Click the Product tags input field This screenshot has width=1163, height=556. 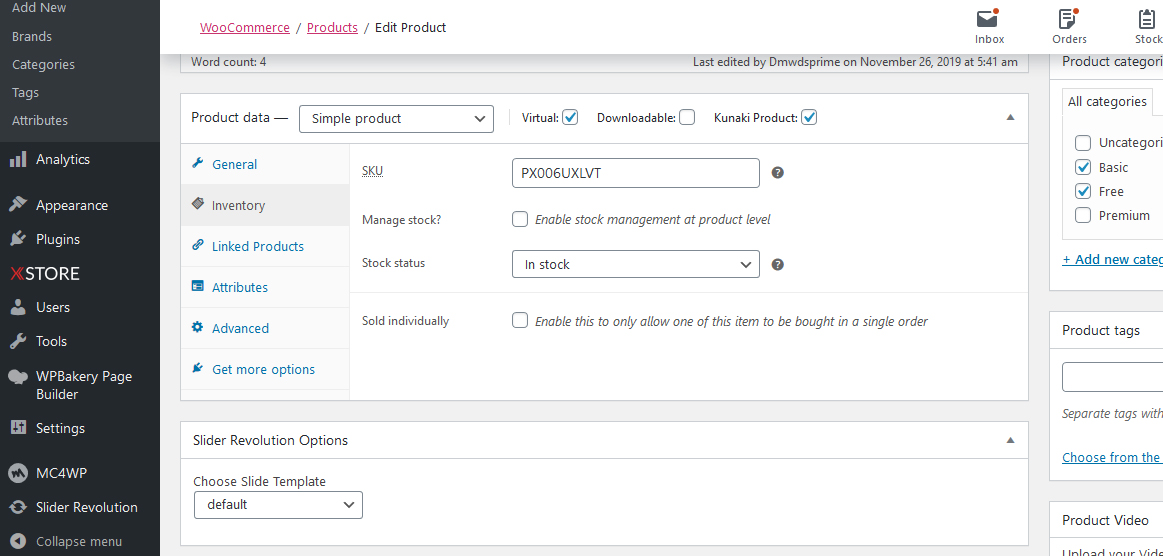1113,377
